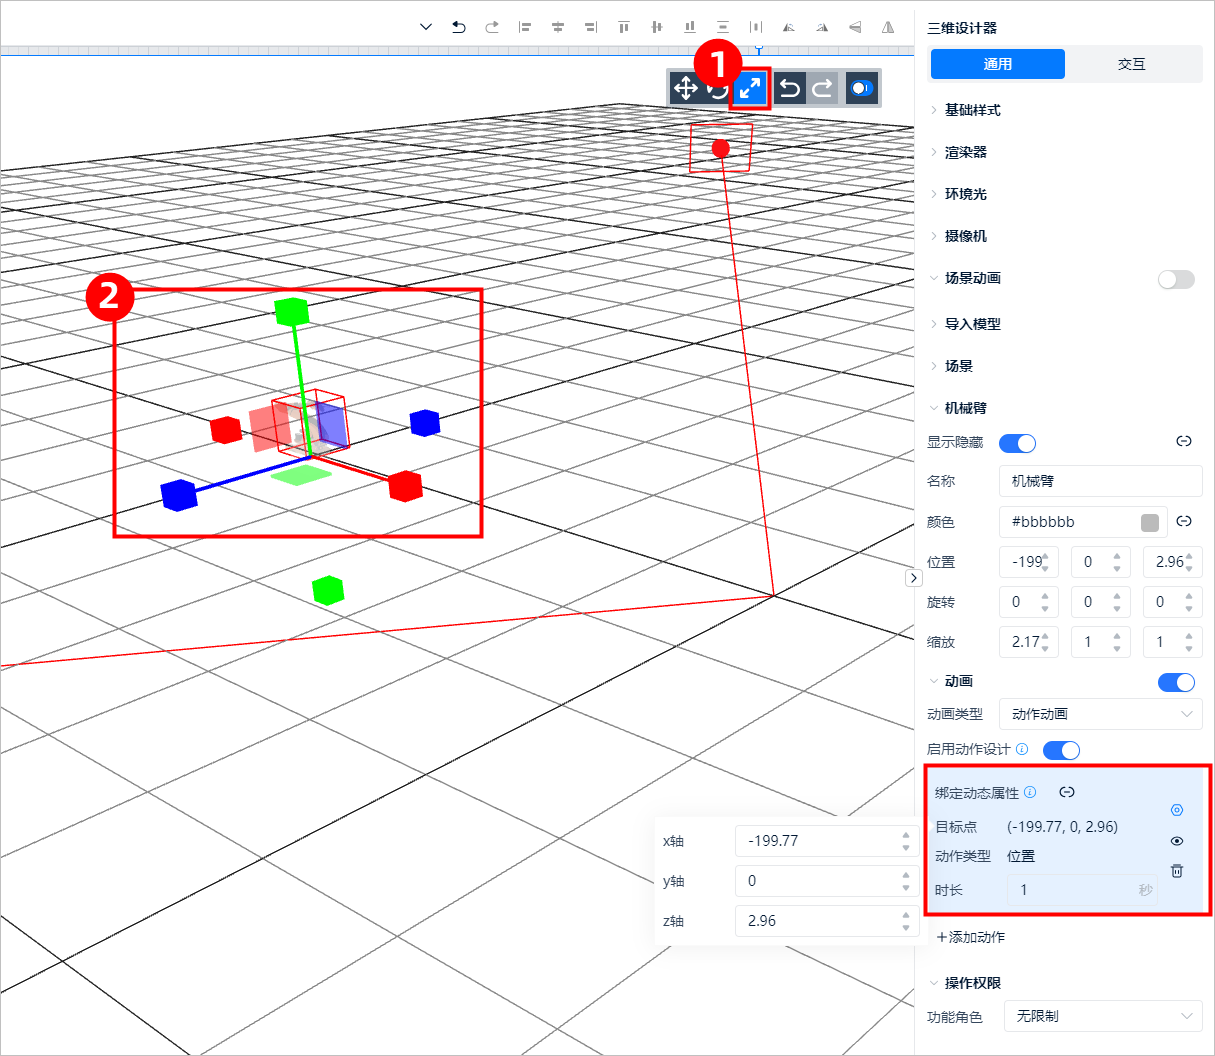Delete the action with the trash icon
Viewport: 1215px width, 1056px height.
[x=1177, y=871]
